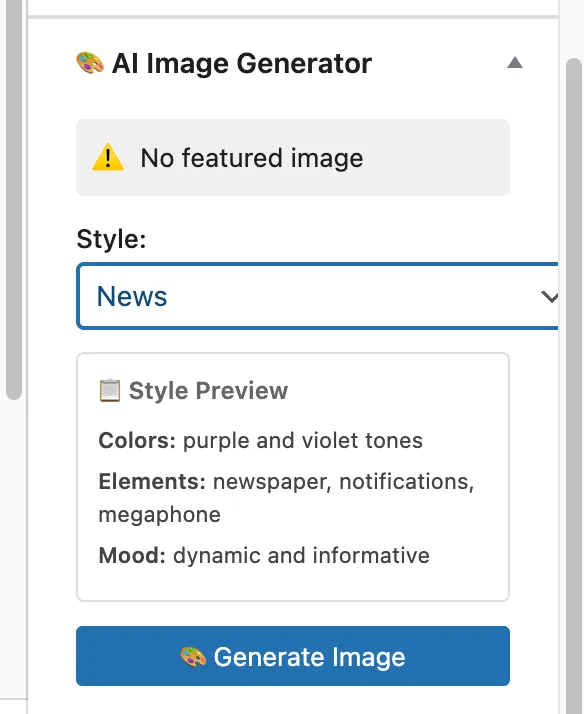
Task: Select the No featured image notice
Action: pos(293,158)
